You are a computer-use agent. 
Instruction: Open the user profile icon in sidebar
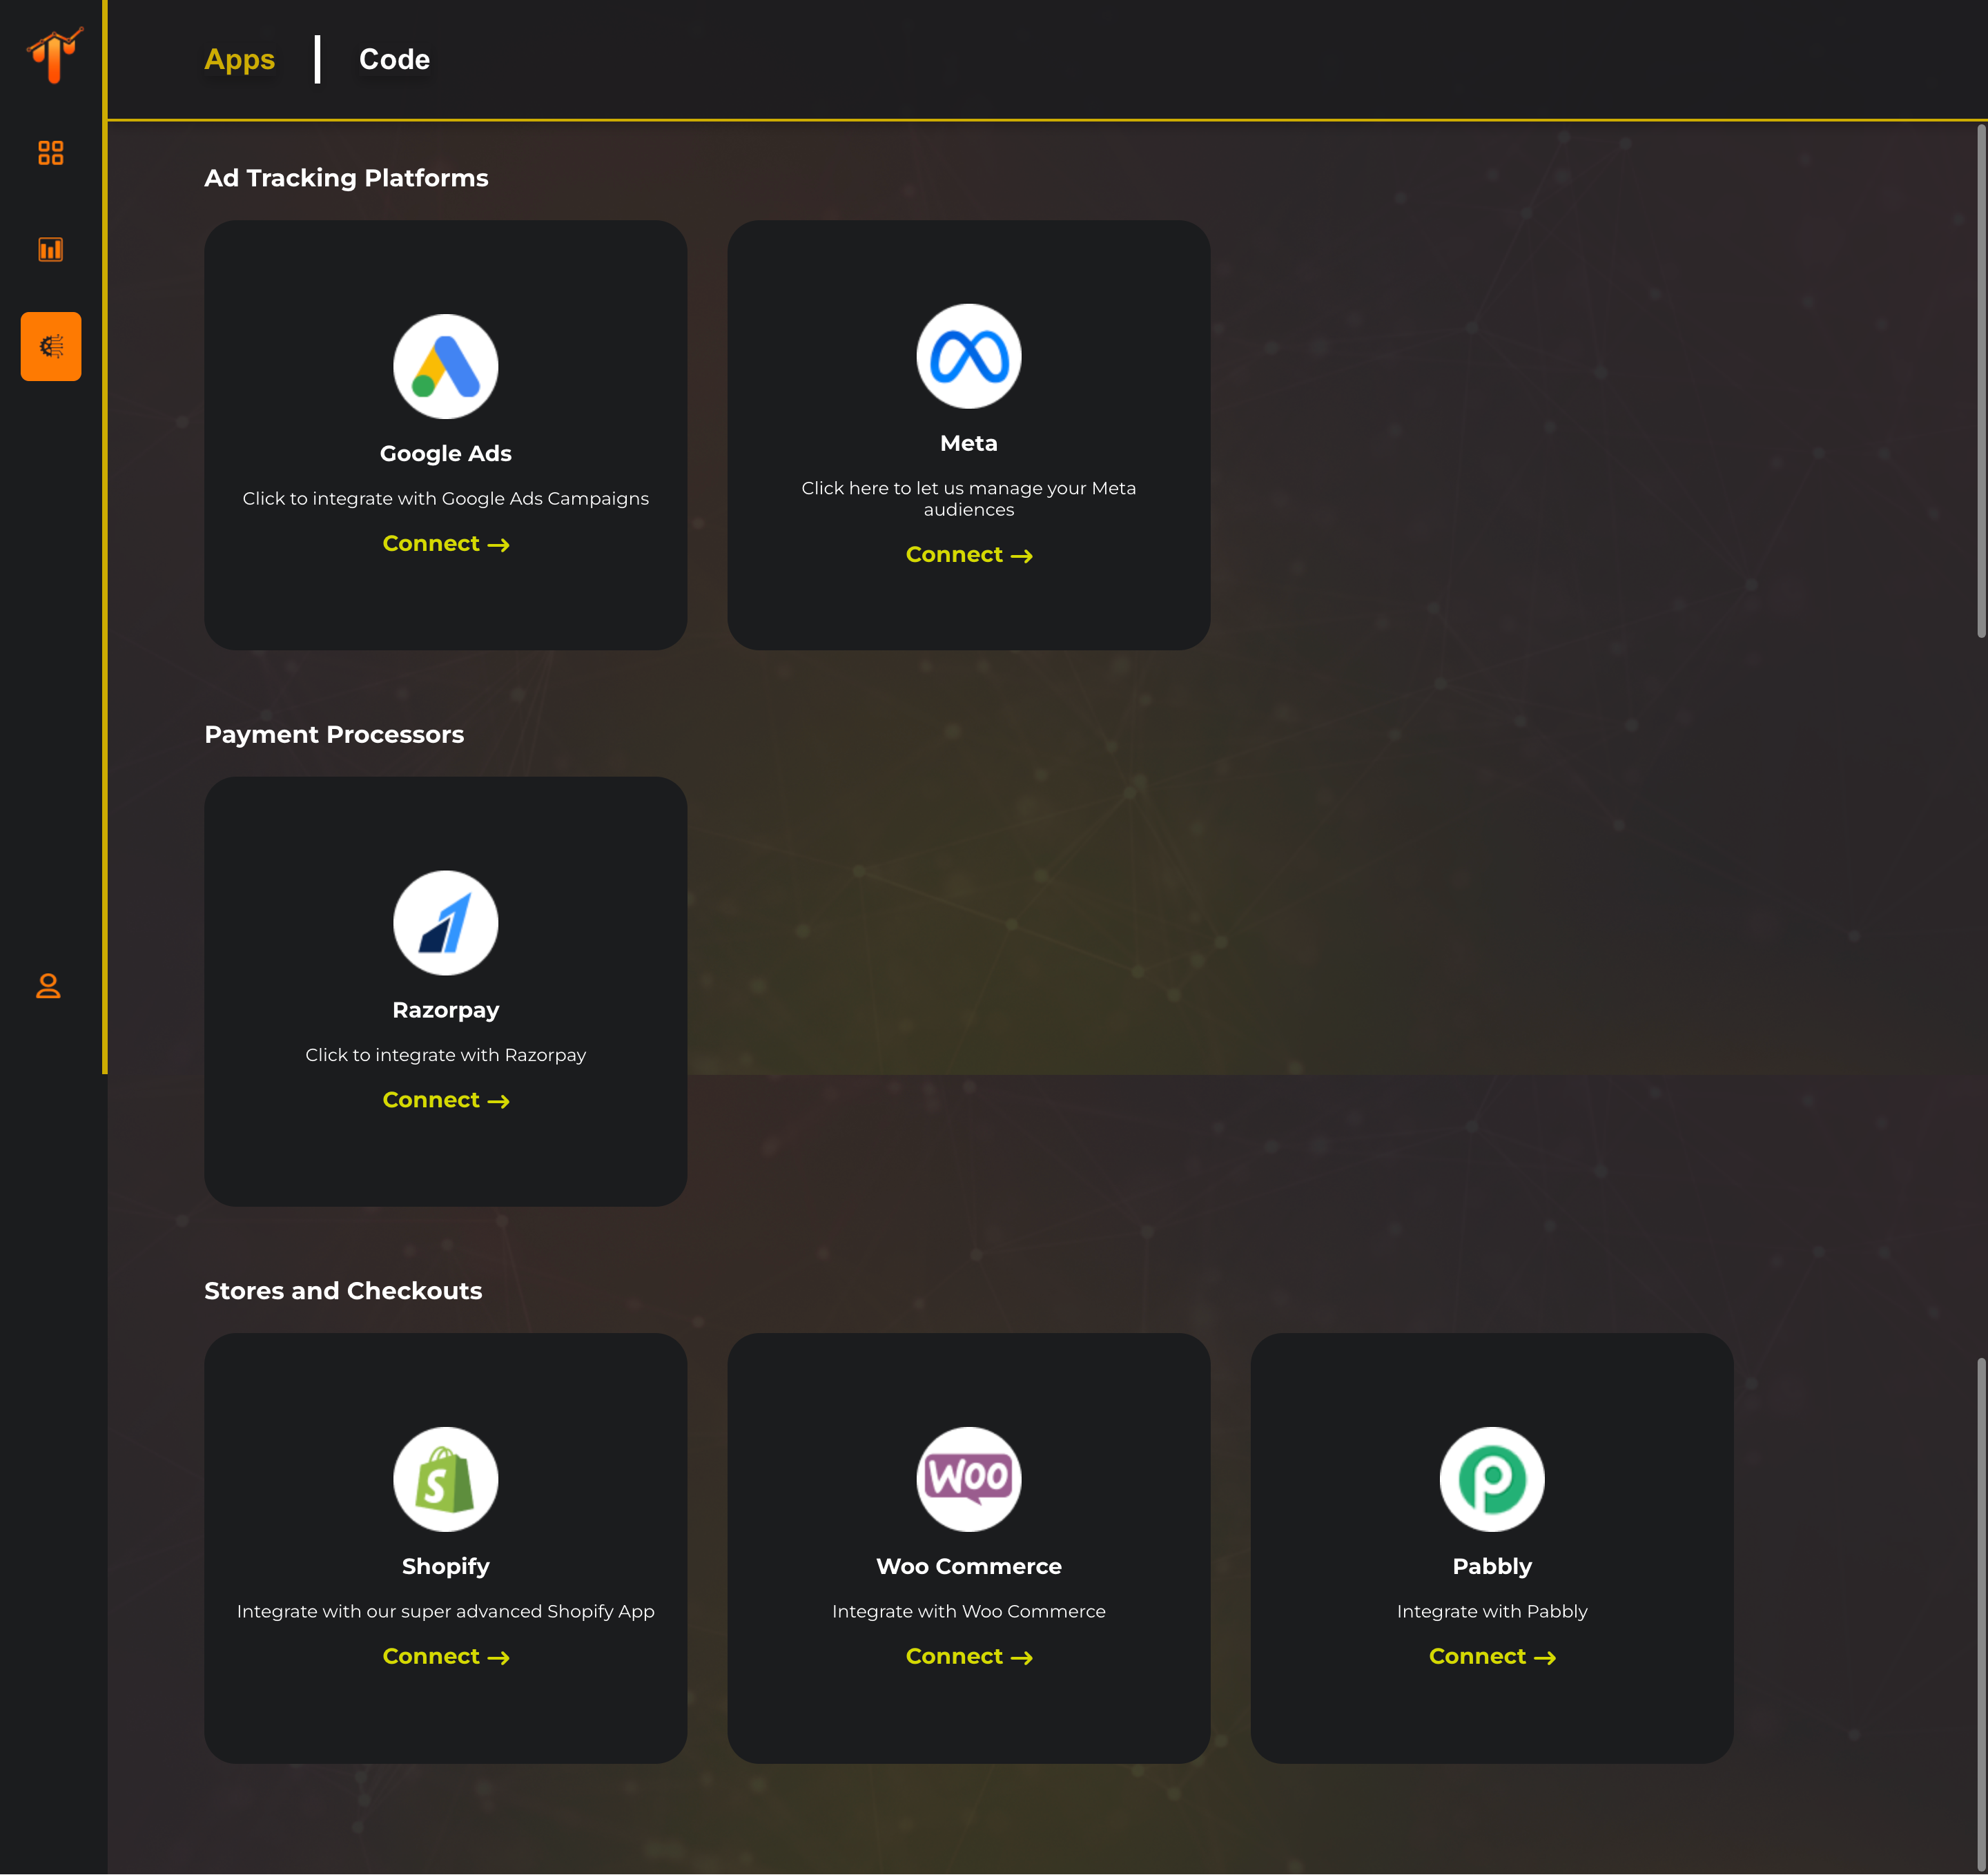click(49, 986)
